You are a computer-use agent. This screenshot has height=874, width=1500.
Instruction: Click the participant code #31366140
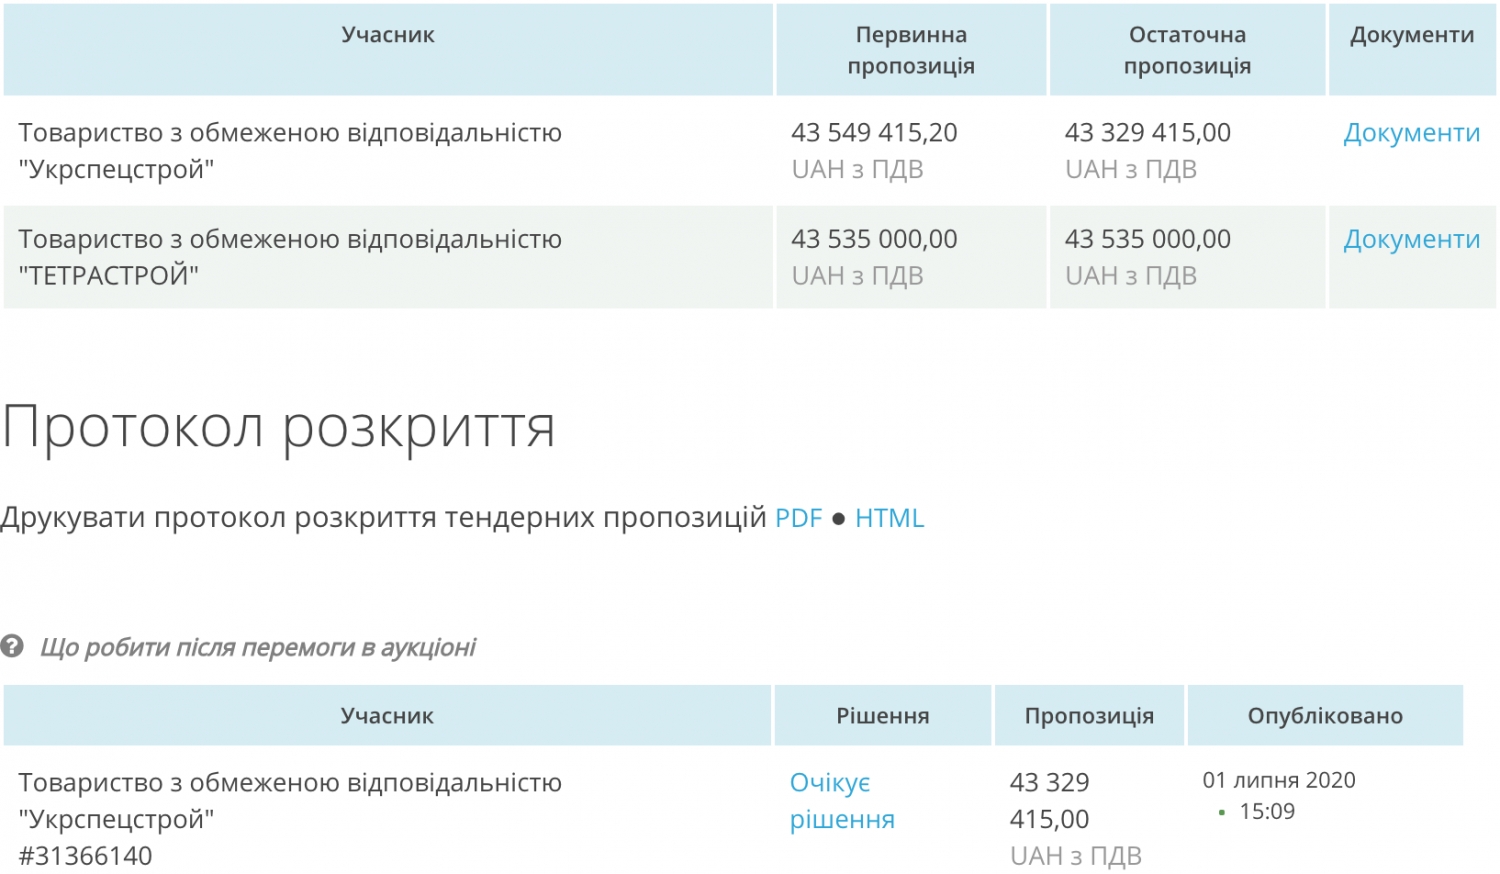(85, 856)
